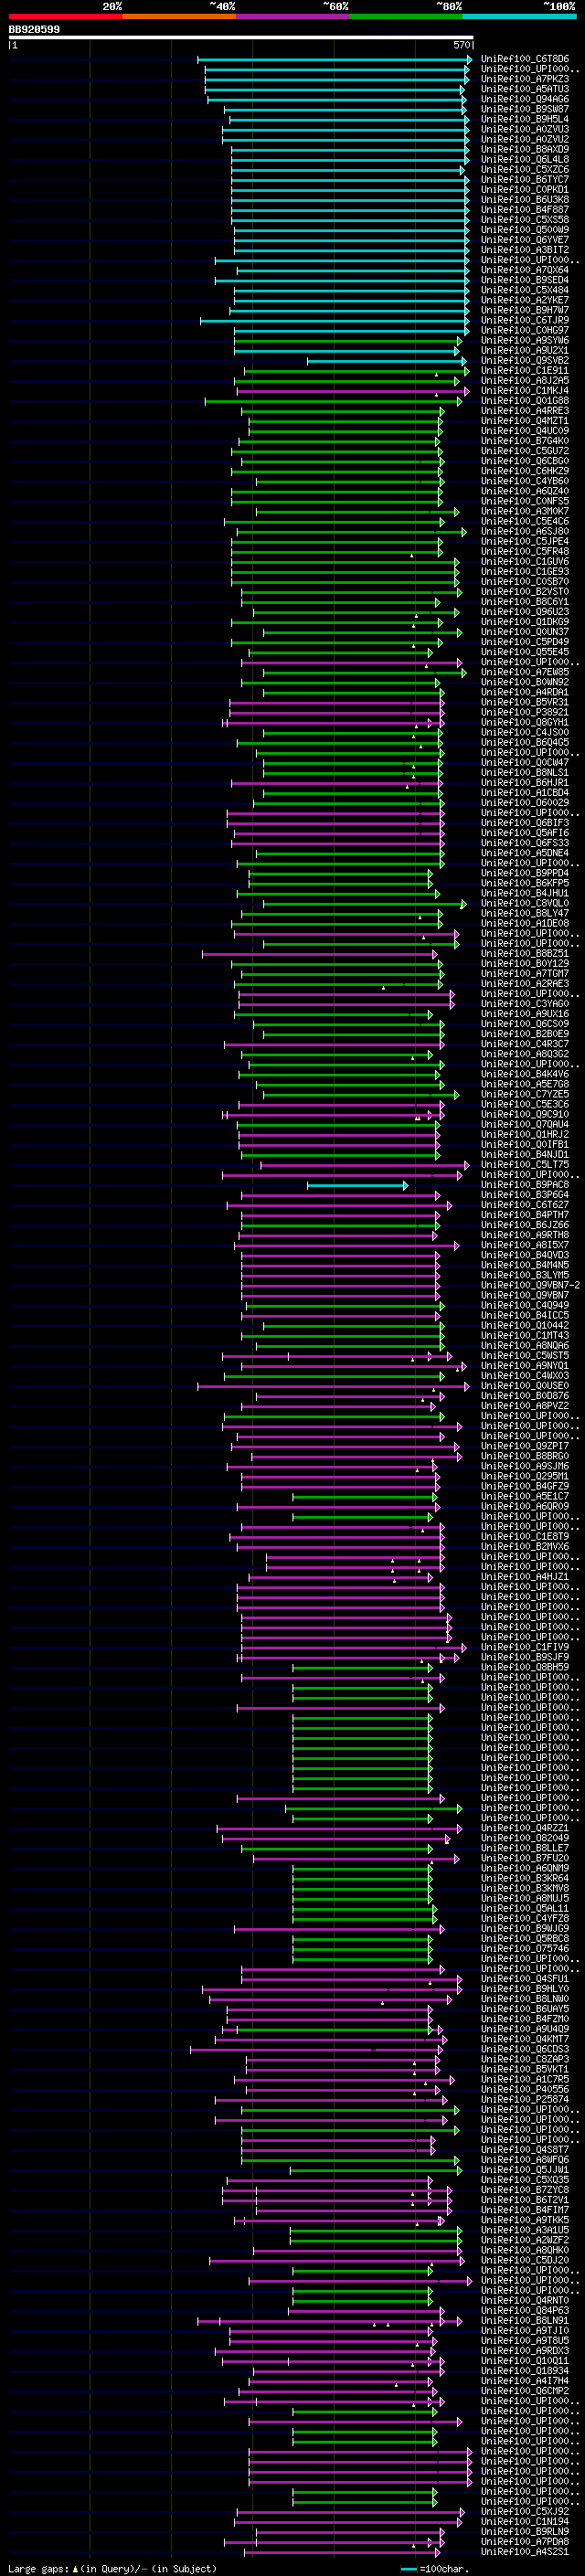Image resolution: width=585 pixels, height=2576 pixels.
Task: Open the UniRef100_A4RRE3 hit
Action: [524, 411]
